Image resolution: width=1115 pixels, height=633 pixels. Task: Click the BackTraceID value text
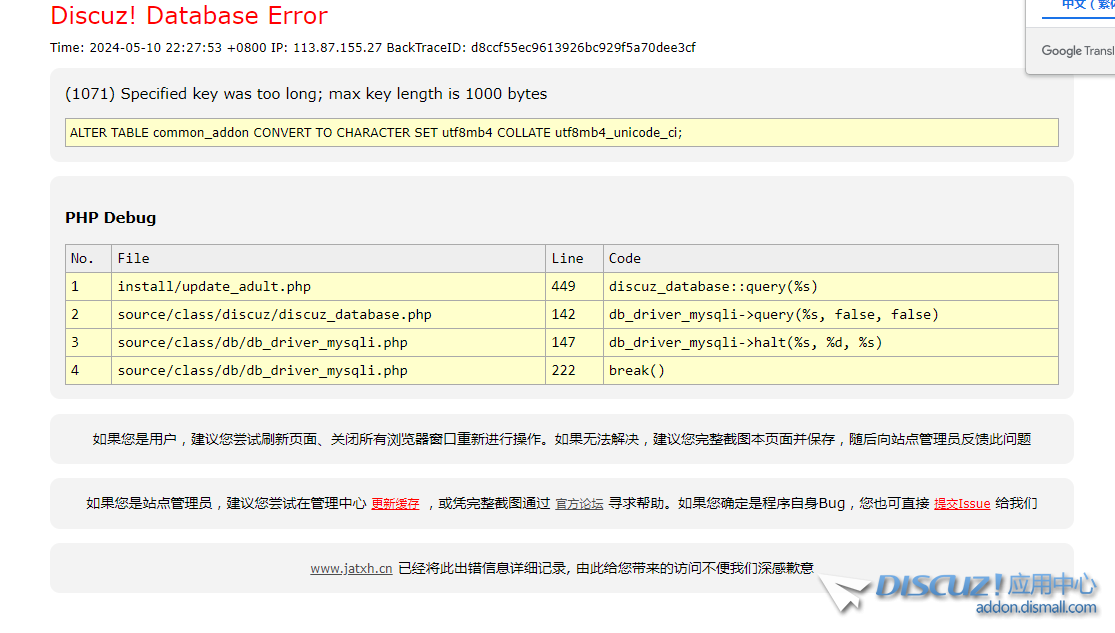(x=583, y=48)
